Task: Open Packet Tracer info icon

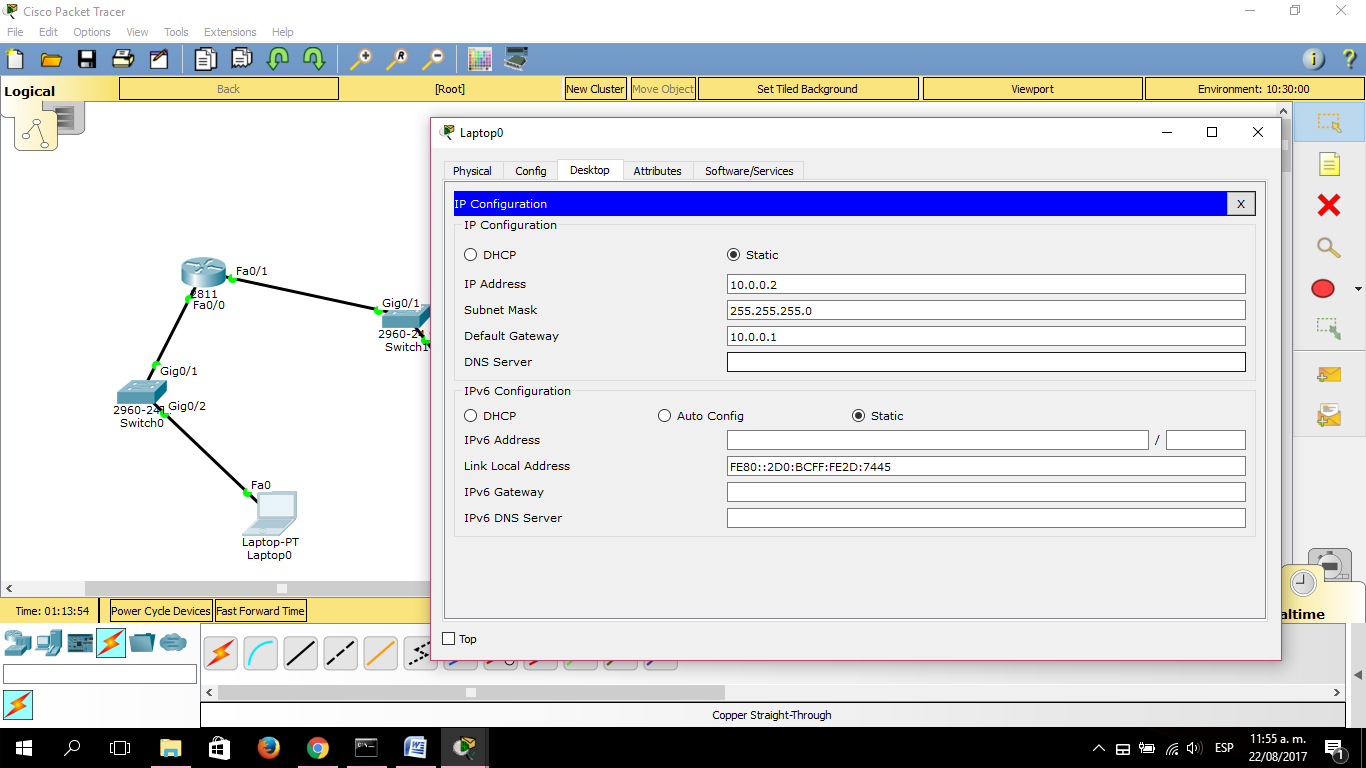Action: click(1313, 59)
